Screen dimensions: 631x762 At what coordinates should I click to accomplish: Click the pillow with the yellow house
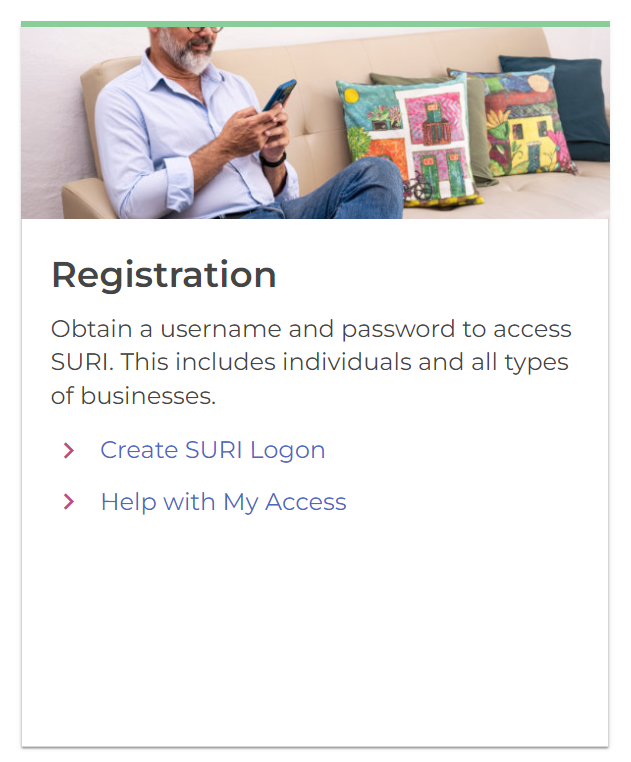(x=520, y=120)
